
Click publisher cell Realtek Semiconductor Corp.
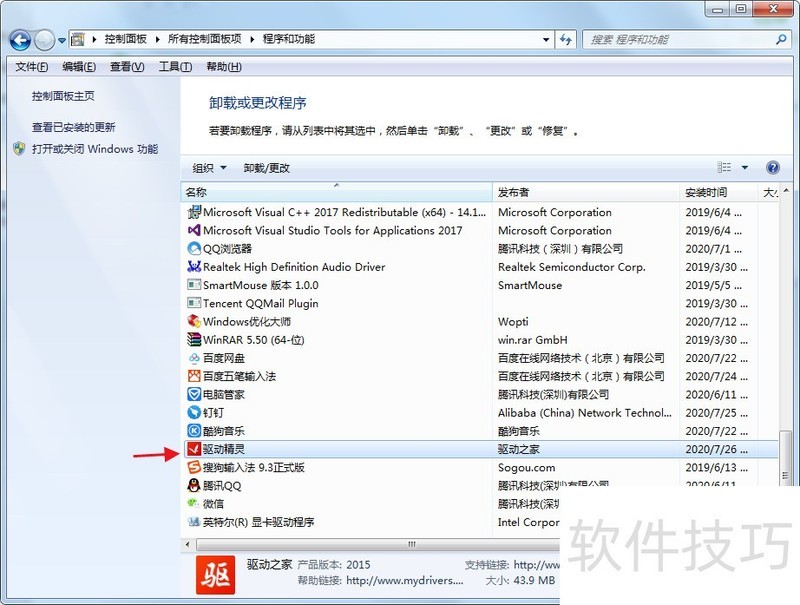pyautogui.click(x=571, y=267)
